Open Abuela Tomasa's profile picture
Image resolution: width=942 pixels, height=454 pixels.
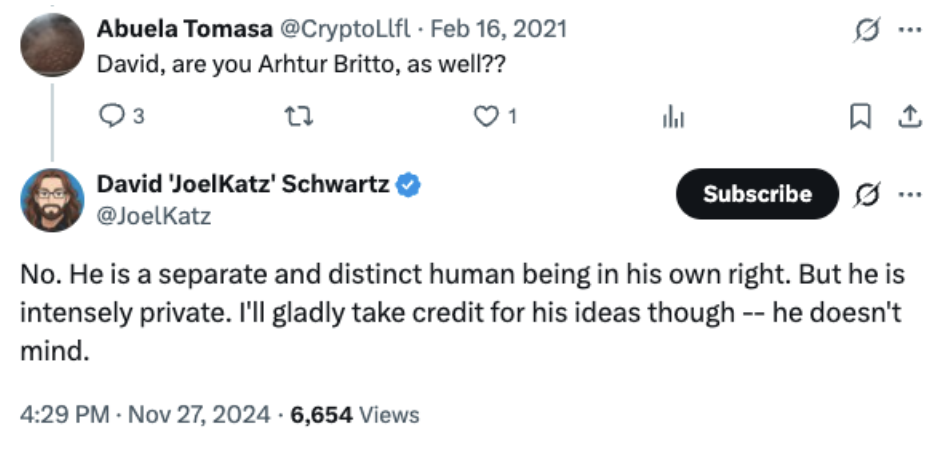(51, 45)
